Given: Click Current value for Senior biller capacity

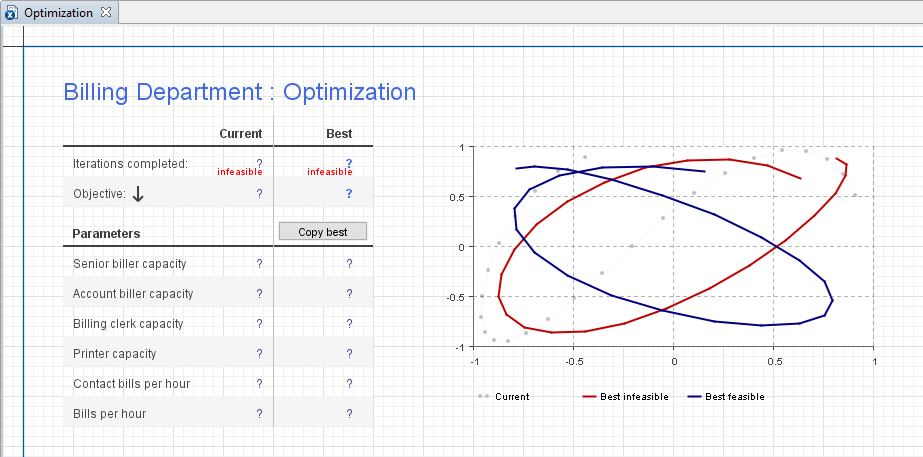Looking at the screenshot, I should (260, 264).
